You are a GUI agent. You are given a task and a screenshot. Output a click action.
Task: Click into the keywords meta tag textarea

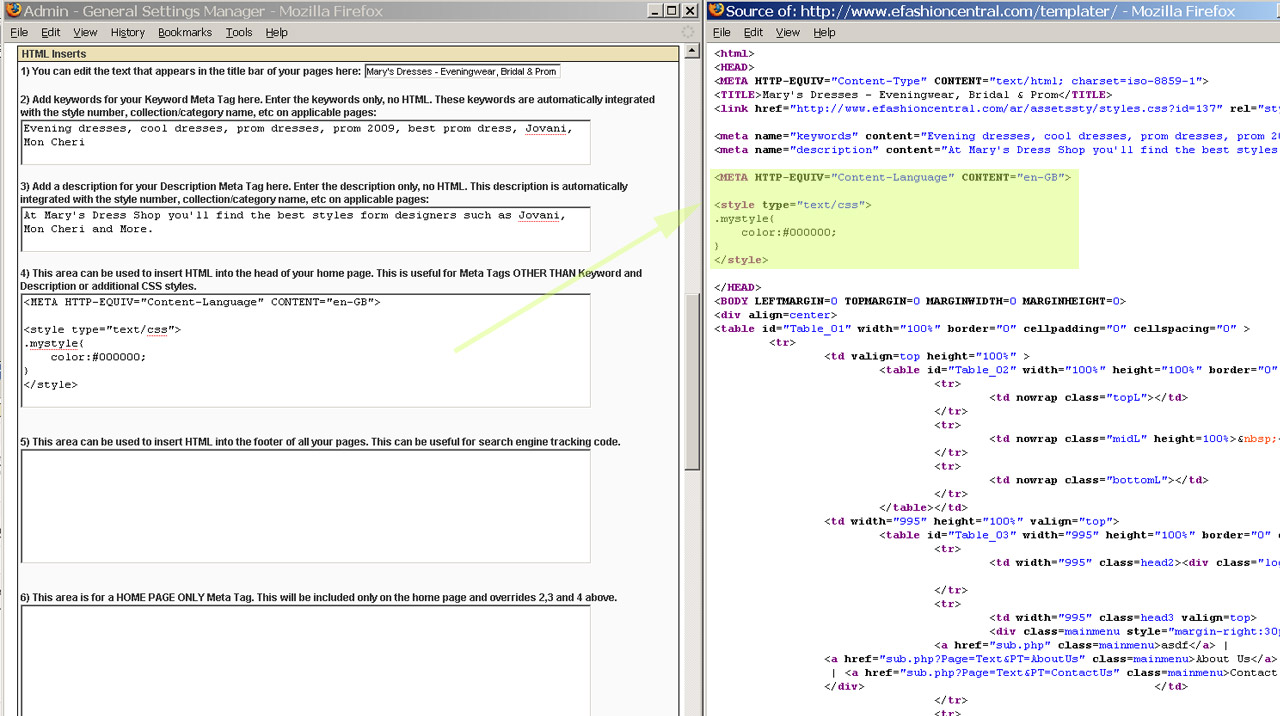pyautogui.click(x=305, y=142)
